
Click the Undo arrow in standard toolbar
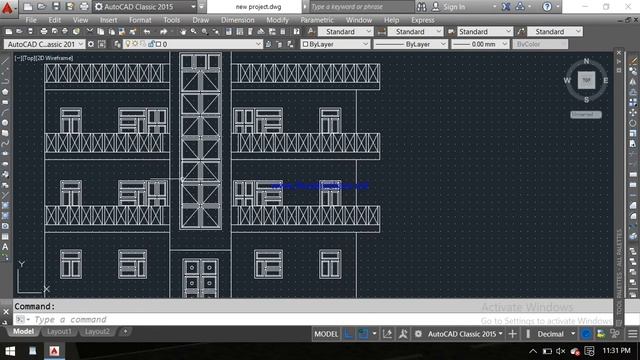(147, 31)
